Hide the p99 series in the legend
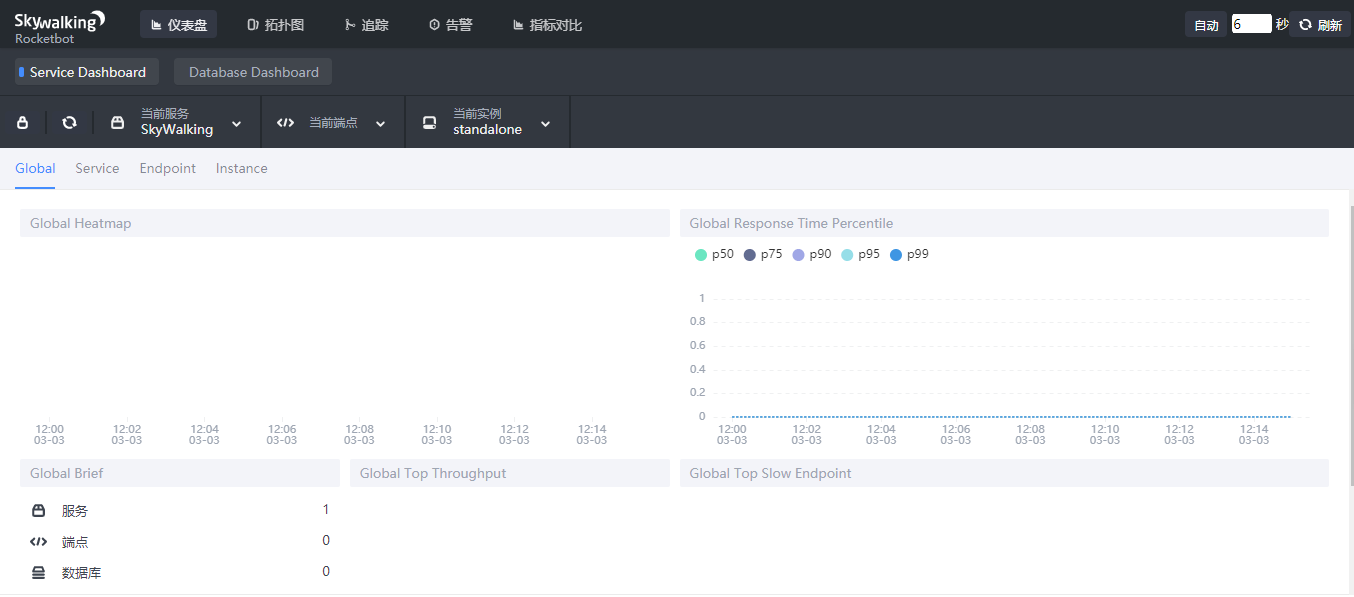The width and height of the screenshot is (1354, 597). click(909, 255)
